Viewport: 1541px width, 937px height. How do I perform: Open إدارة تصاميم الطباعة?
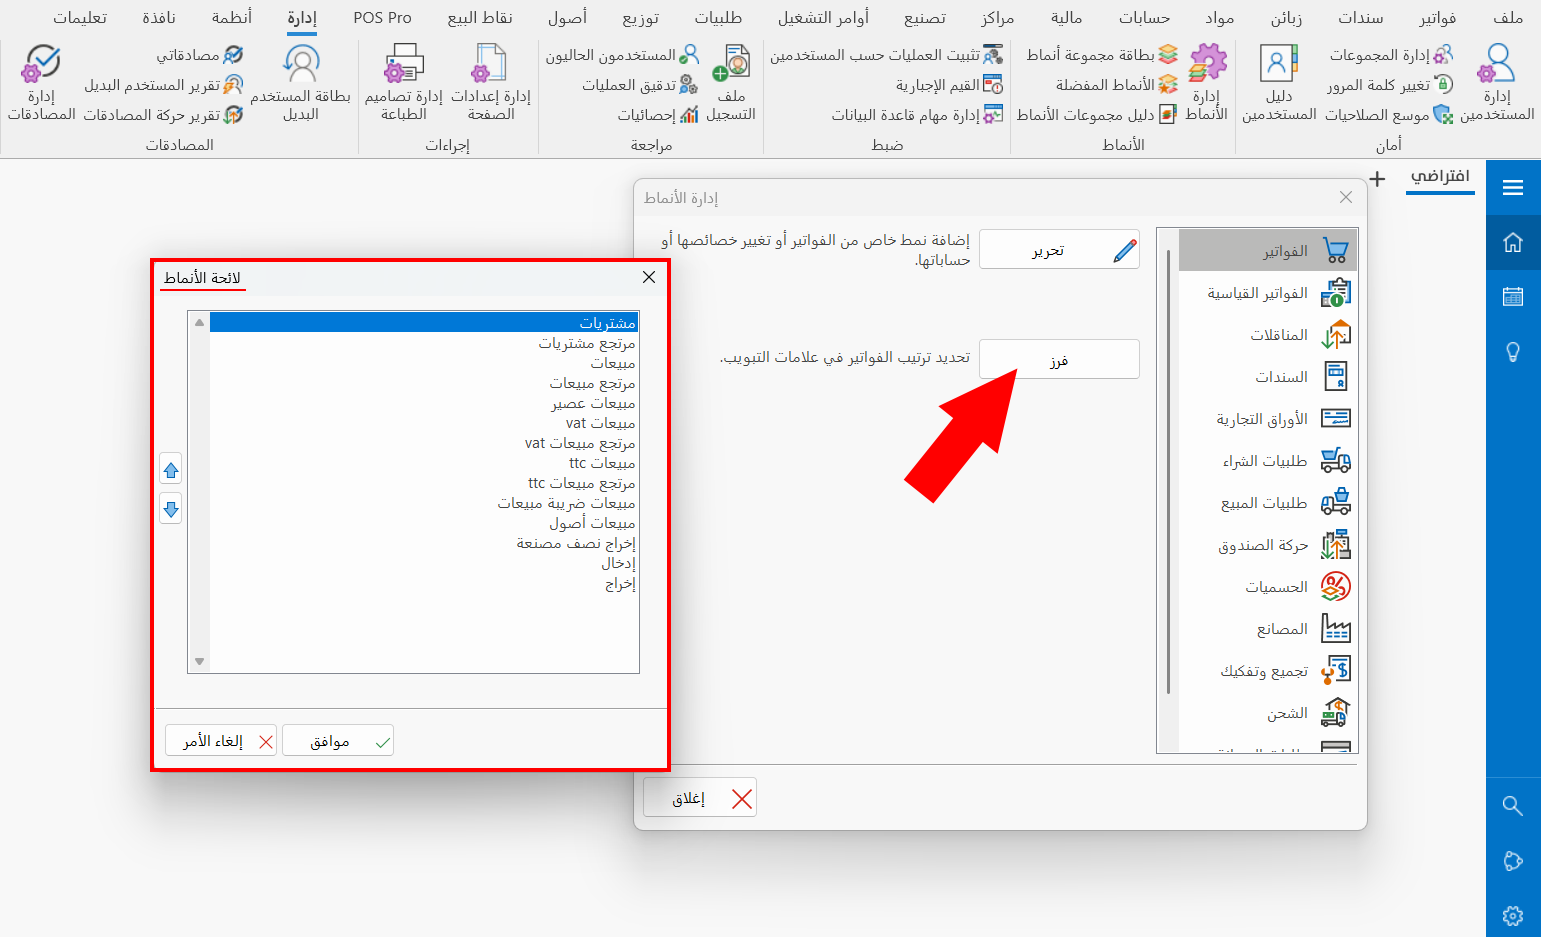404,84
